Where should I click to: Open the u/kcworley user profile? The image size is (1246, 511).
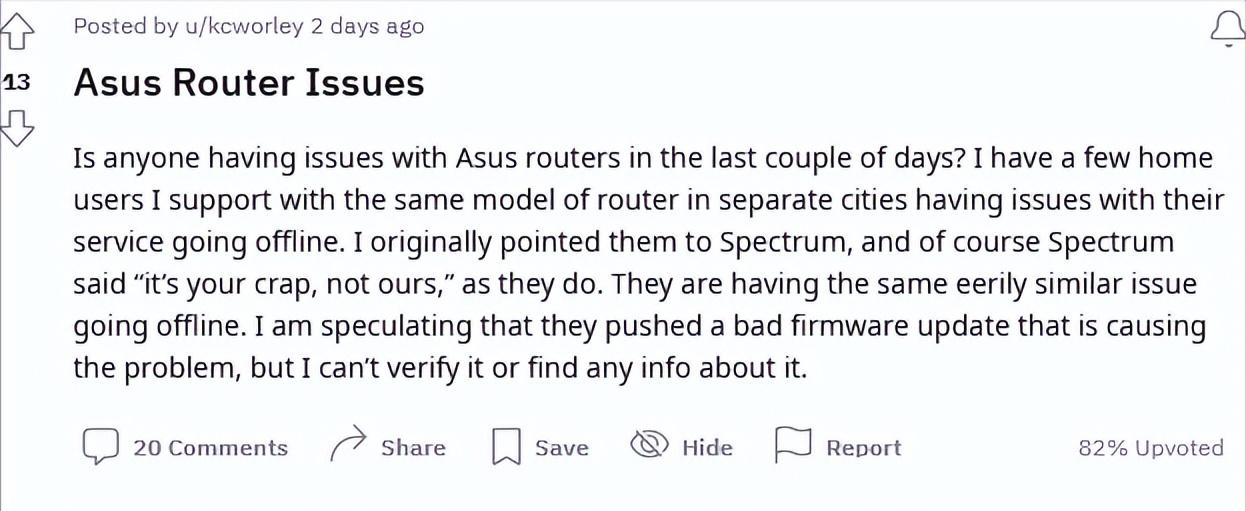243,27
